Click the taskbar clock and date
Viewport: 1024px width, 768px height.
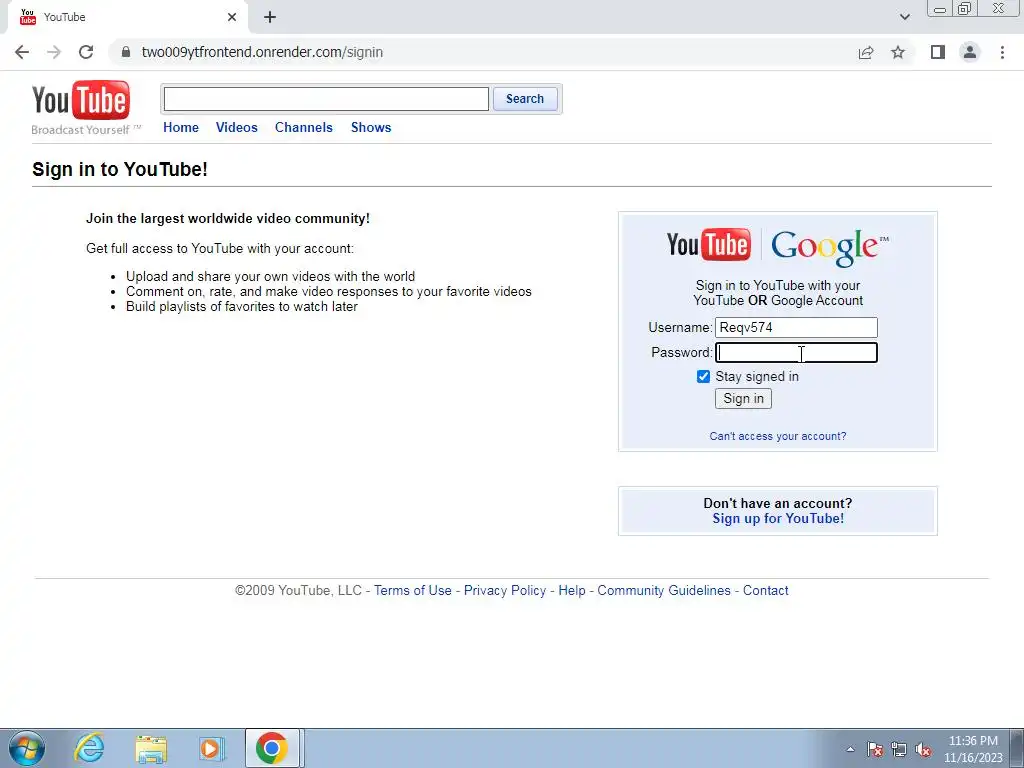(x=973, y=749)
